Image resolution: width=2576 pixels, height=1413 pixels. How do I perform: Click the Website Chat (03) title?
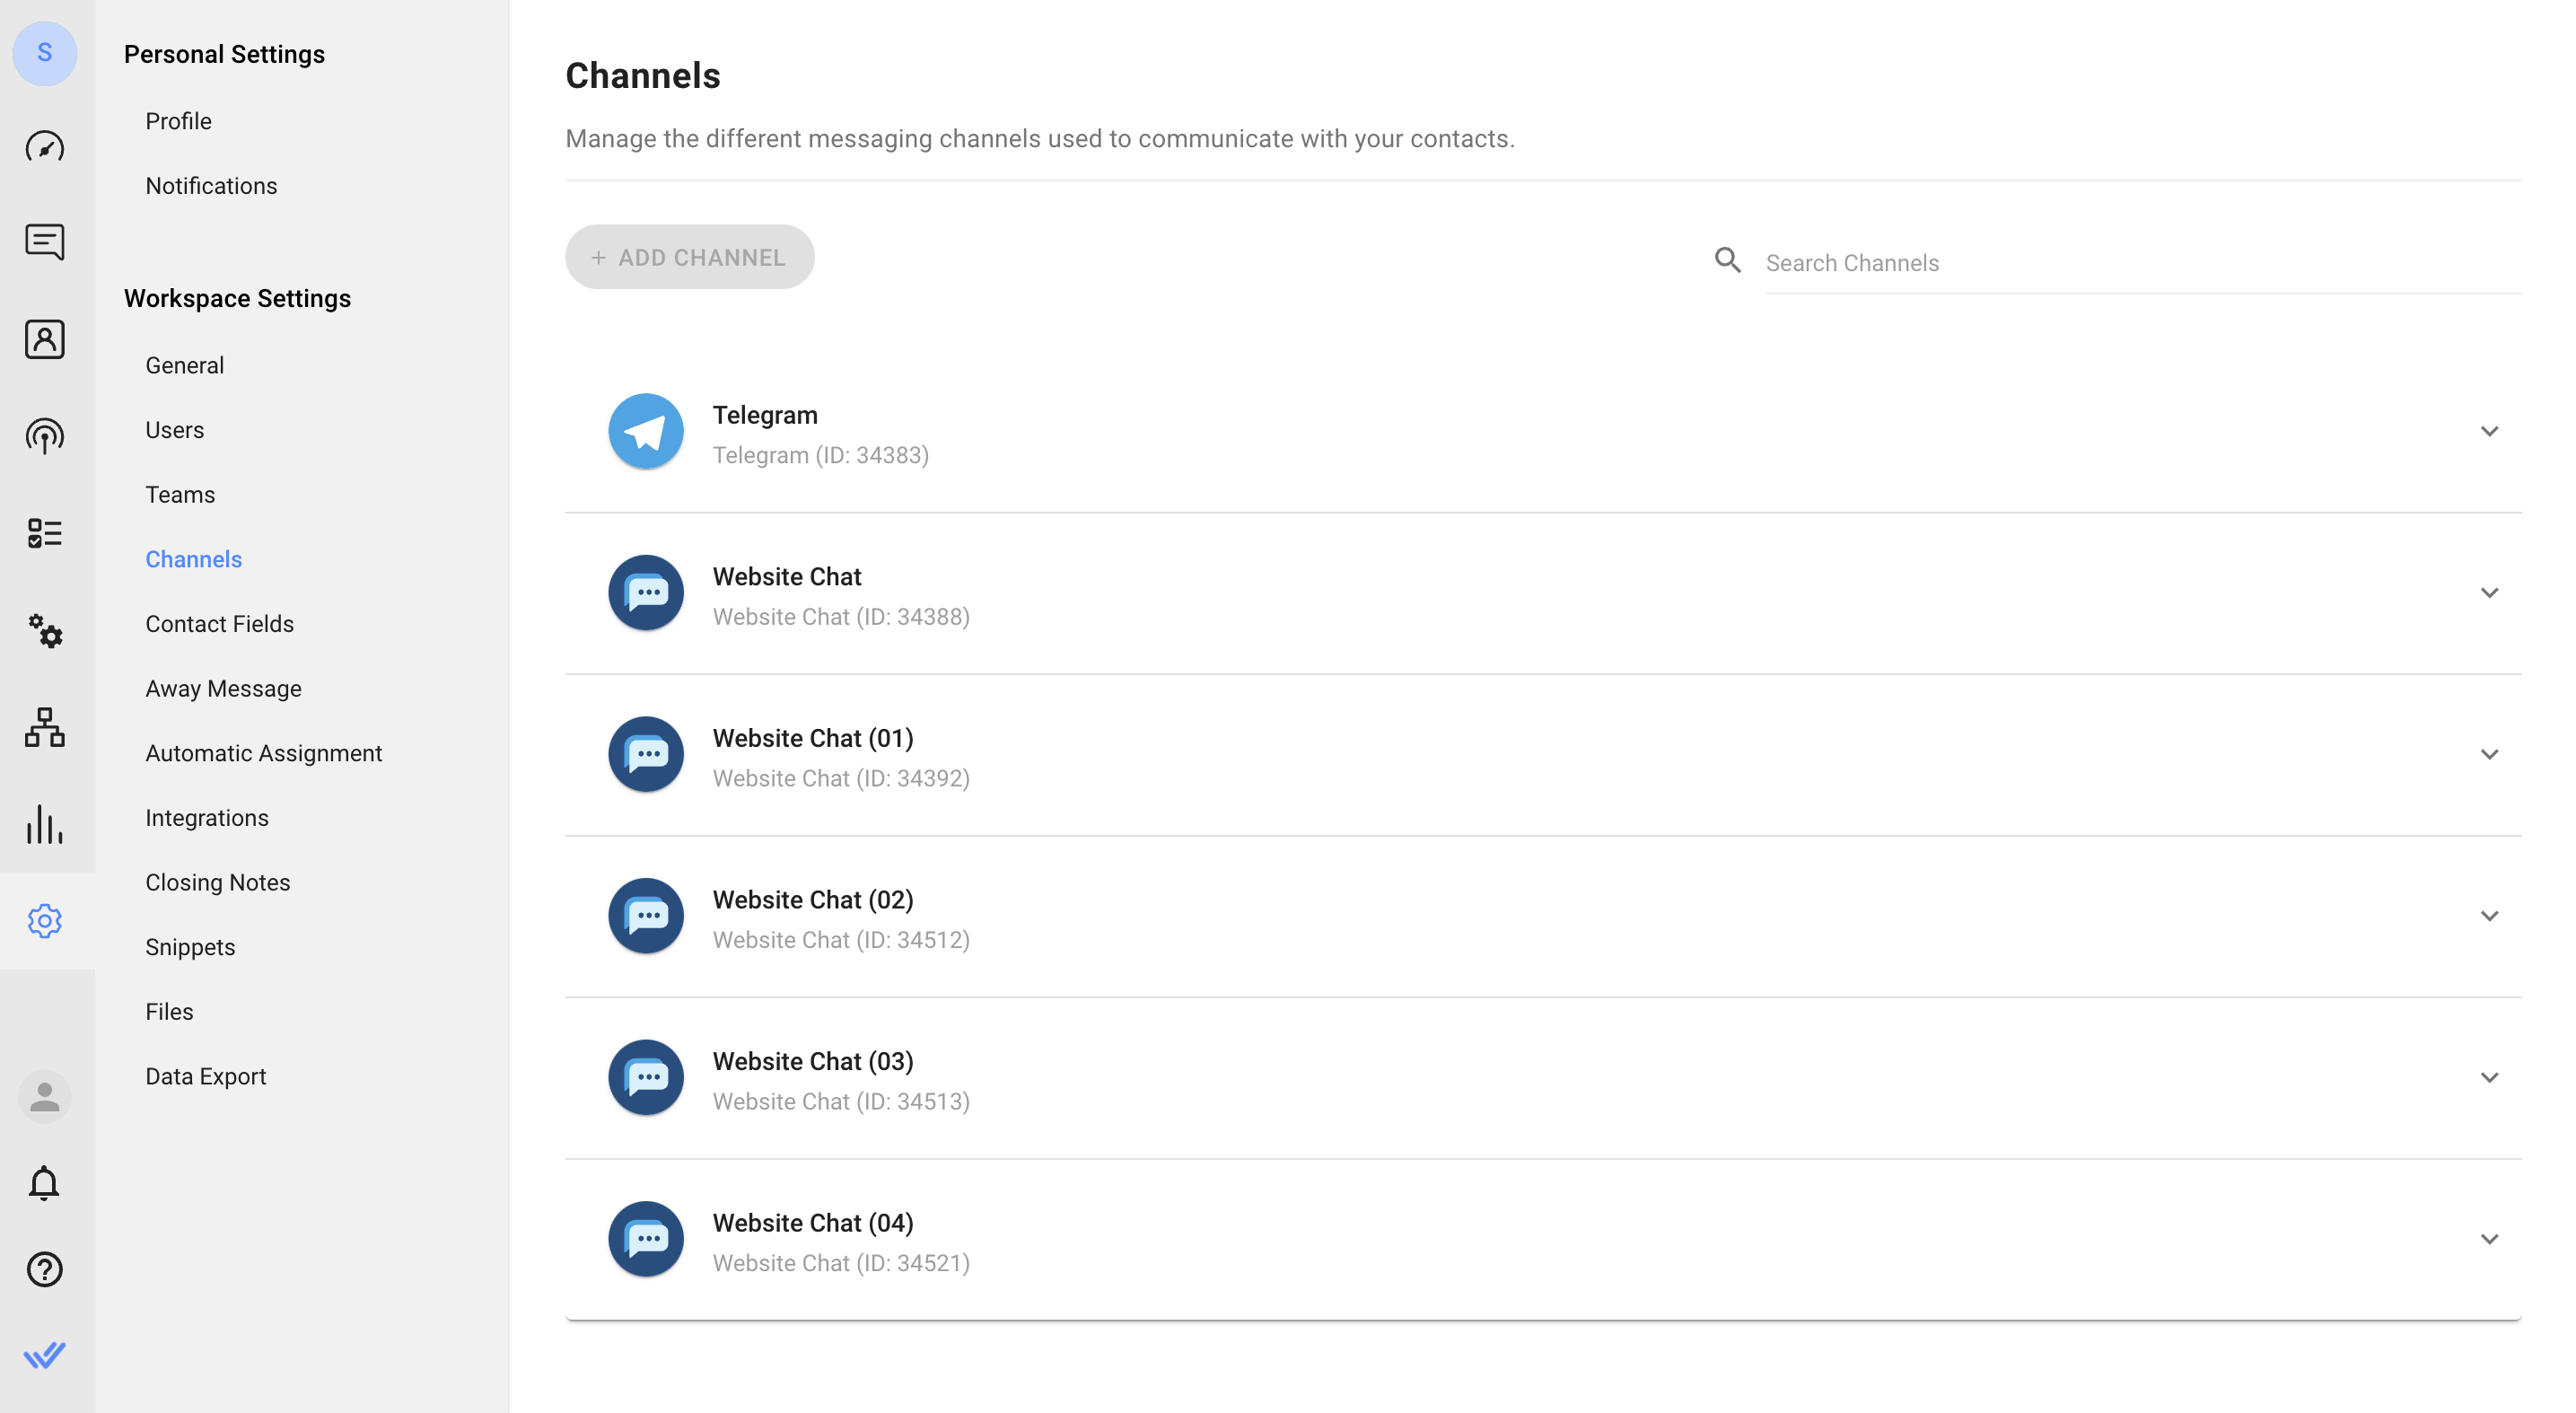pos(813,1061)
